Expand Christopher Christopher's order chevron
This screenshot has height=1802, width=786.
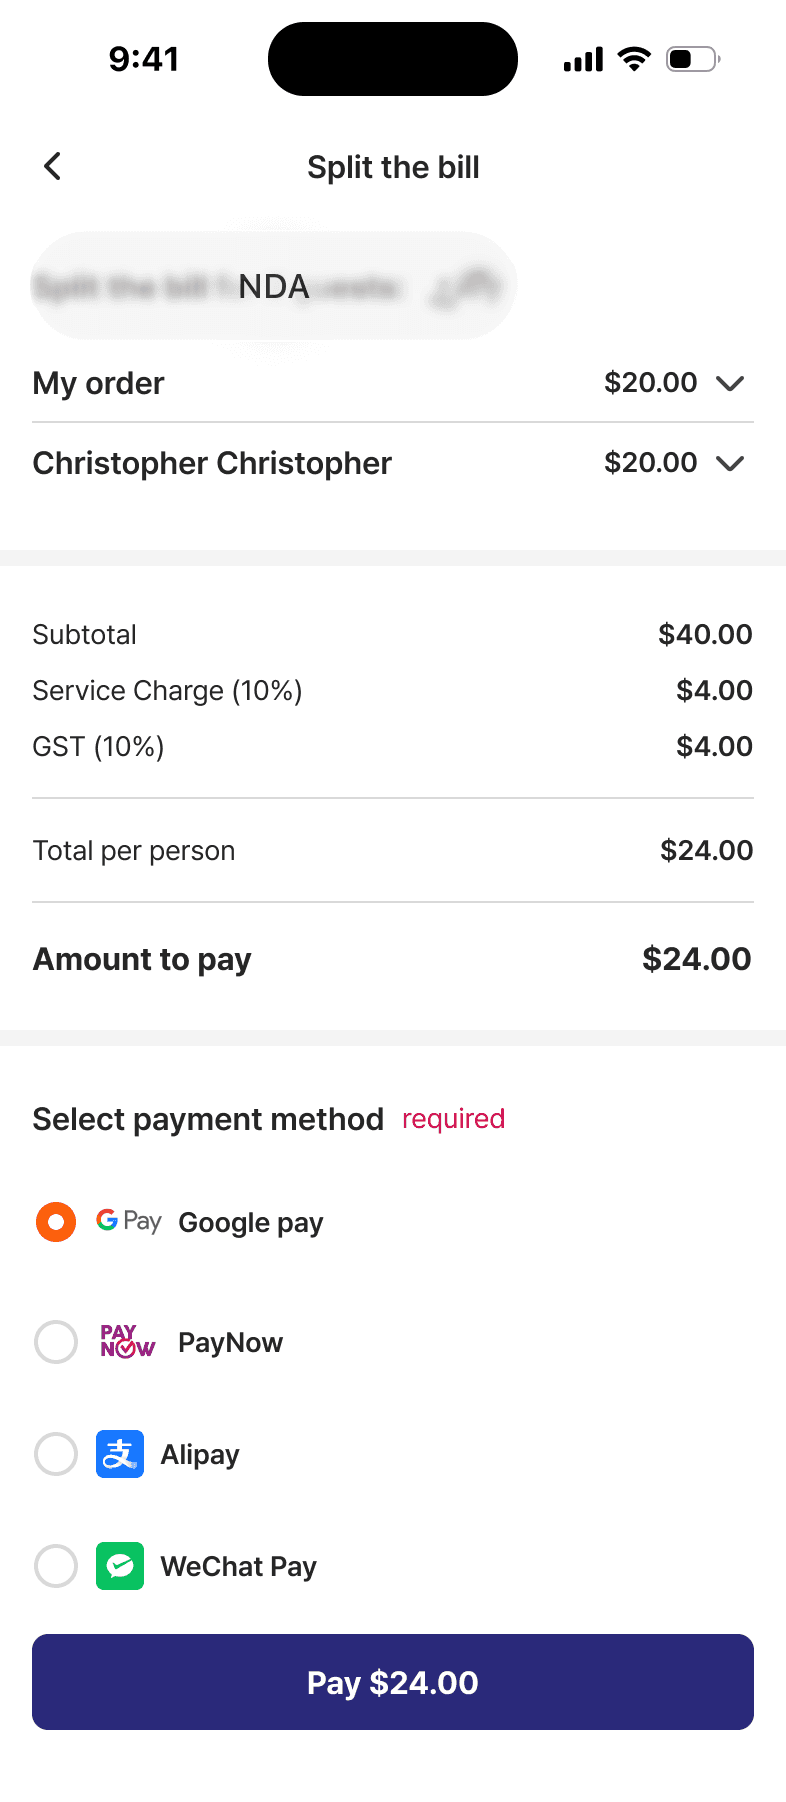(731, 463)
